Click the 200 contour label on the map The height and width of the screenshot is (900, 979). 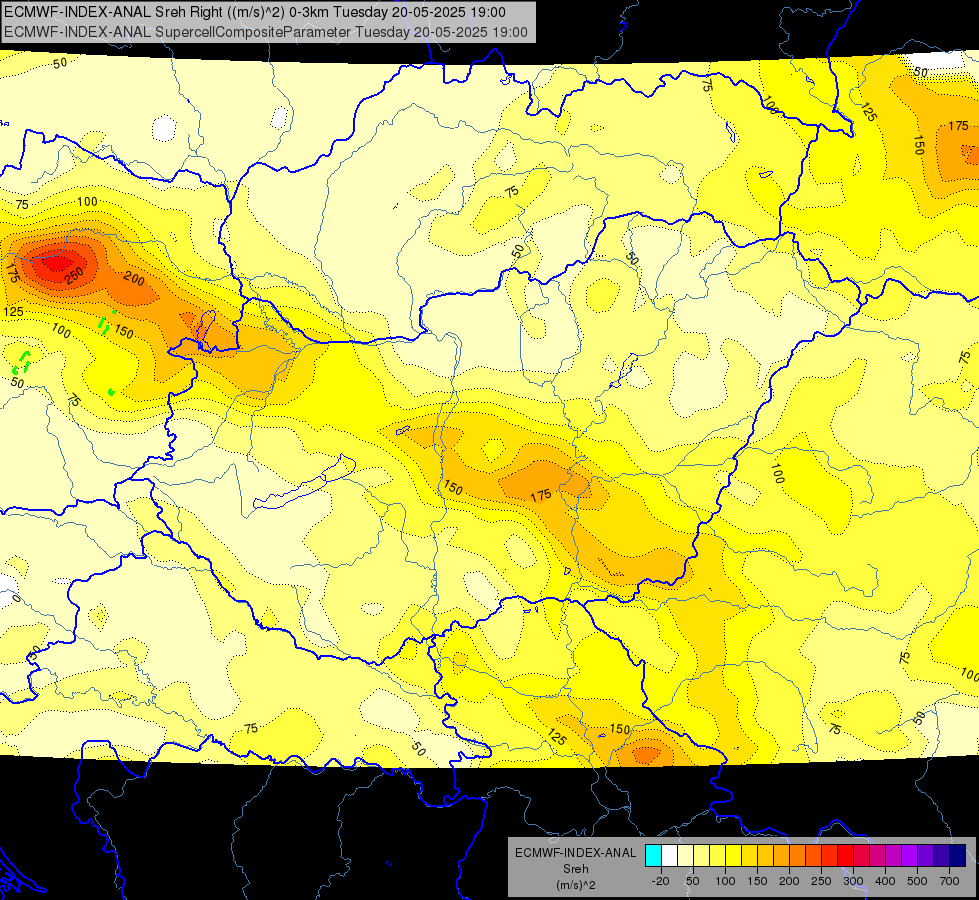point(134,278)
